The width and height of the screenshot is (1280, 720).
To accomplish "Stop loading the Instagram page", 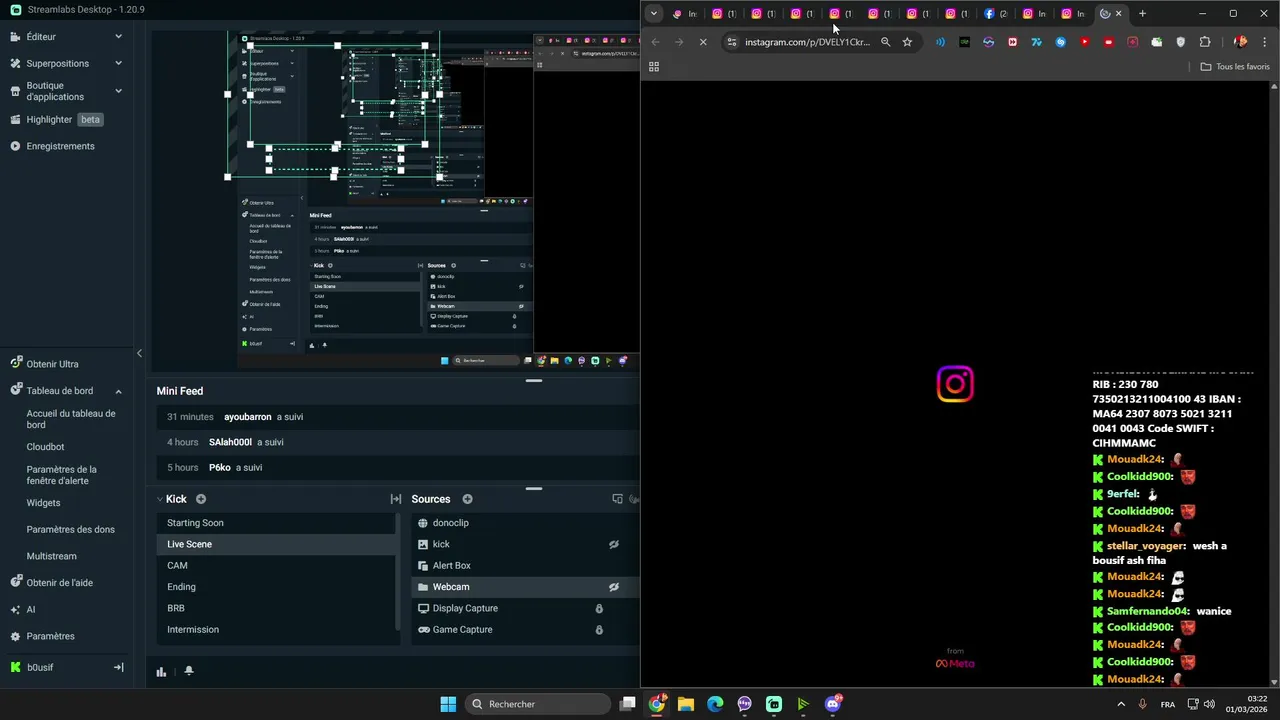I will 703,42.
